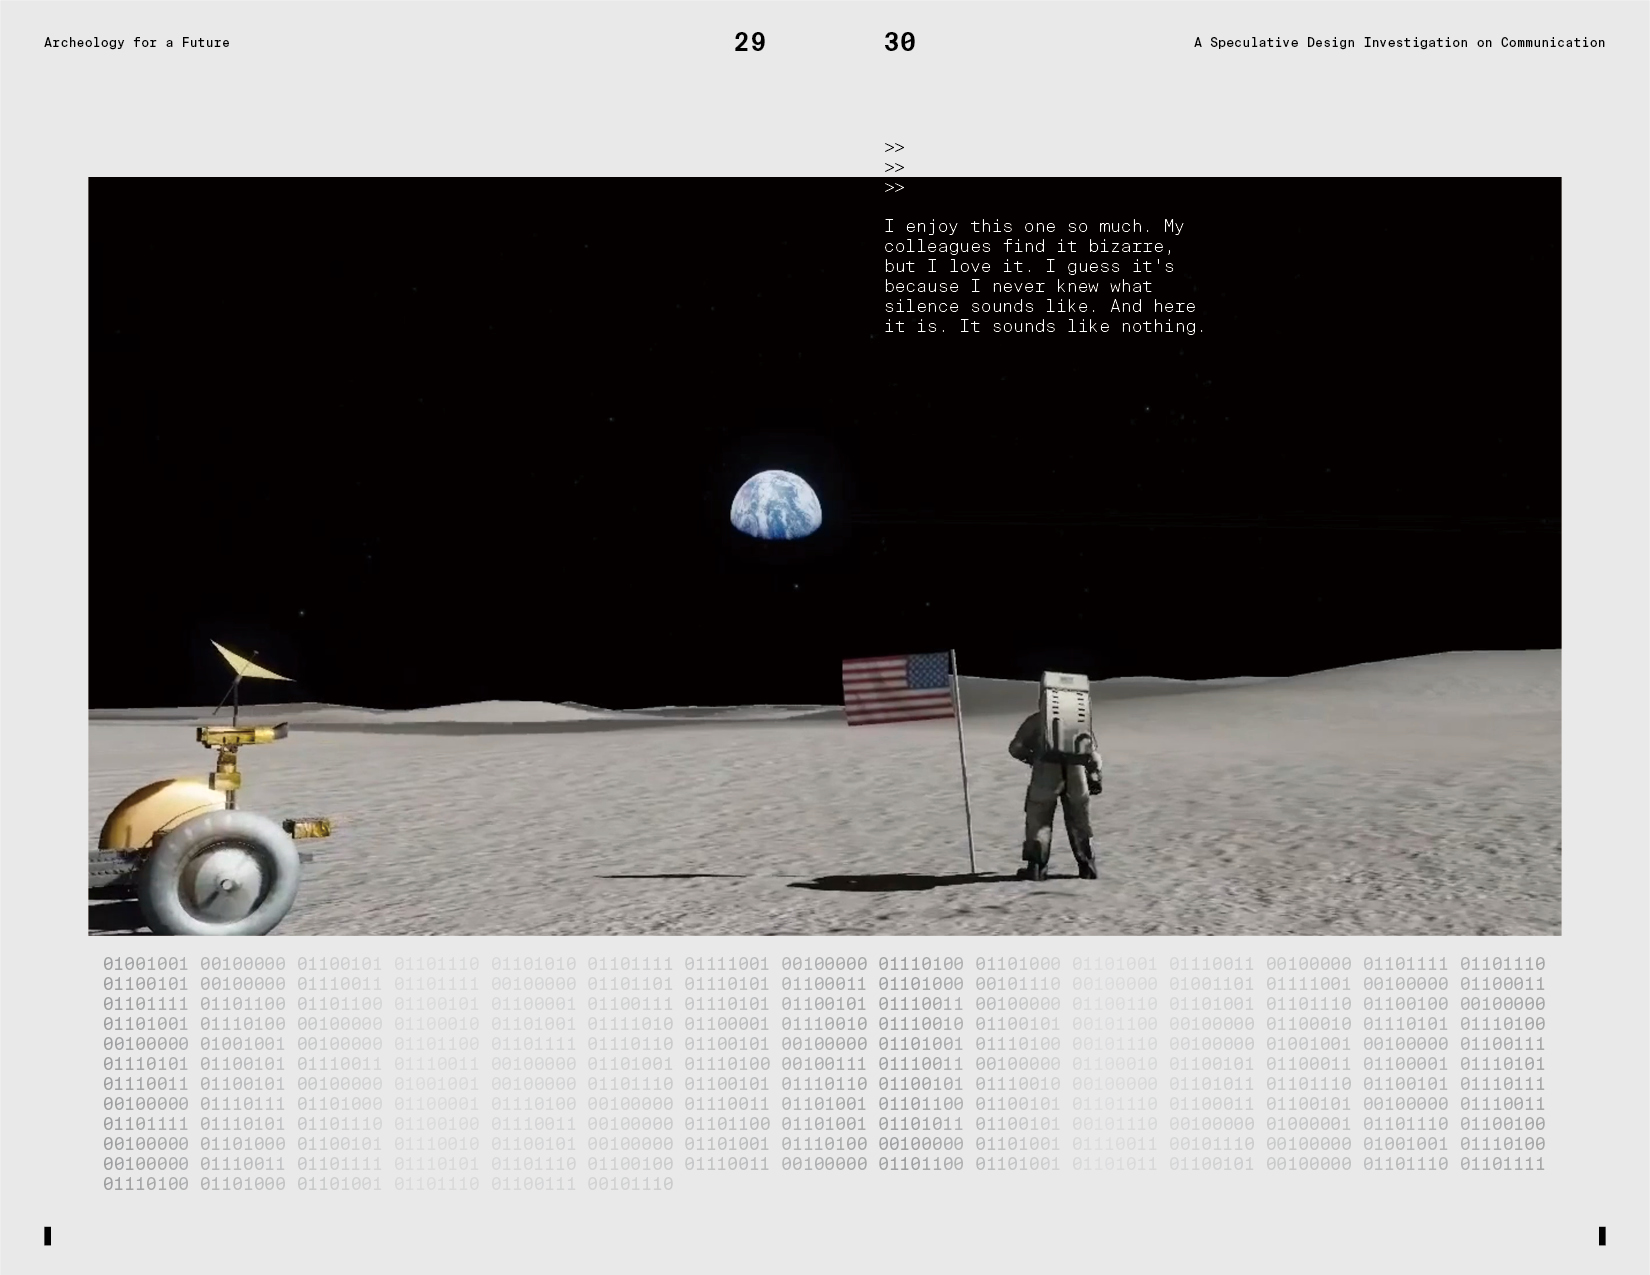Click the American flag in the image

coord(898,688)
